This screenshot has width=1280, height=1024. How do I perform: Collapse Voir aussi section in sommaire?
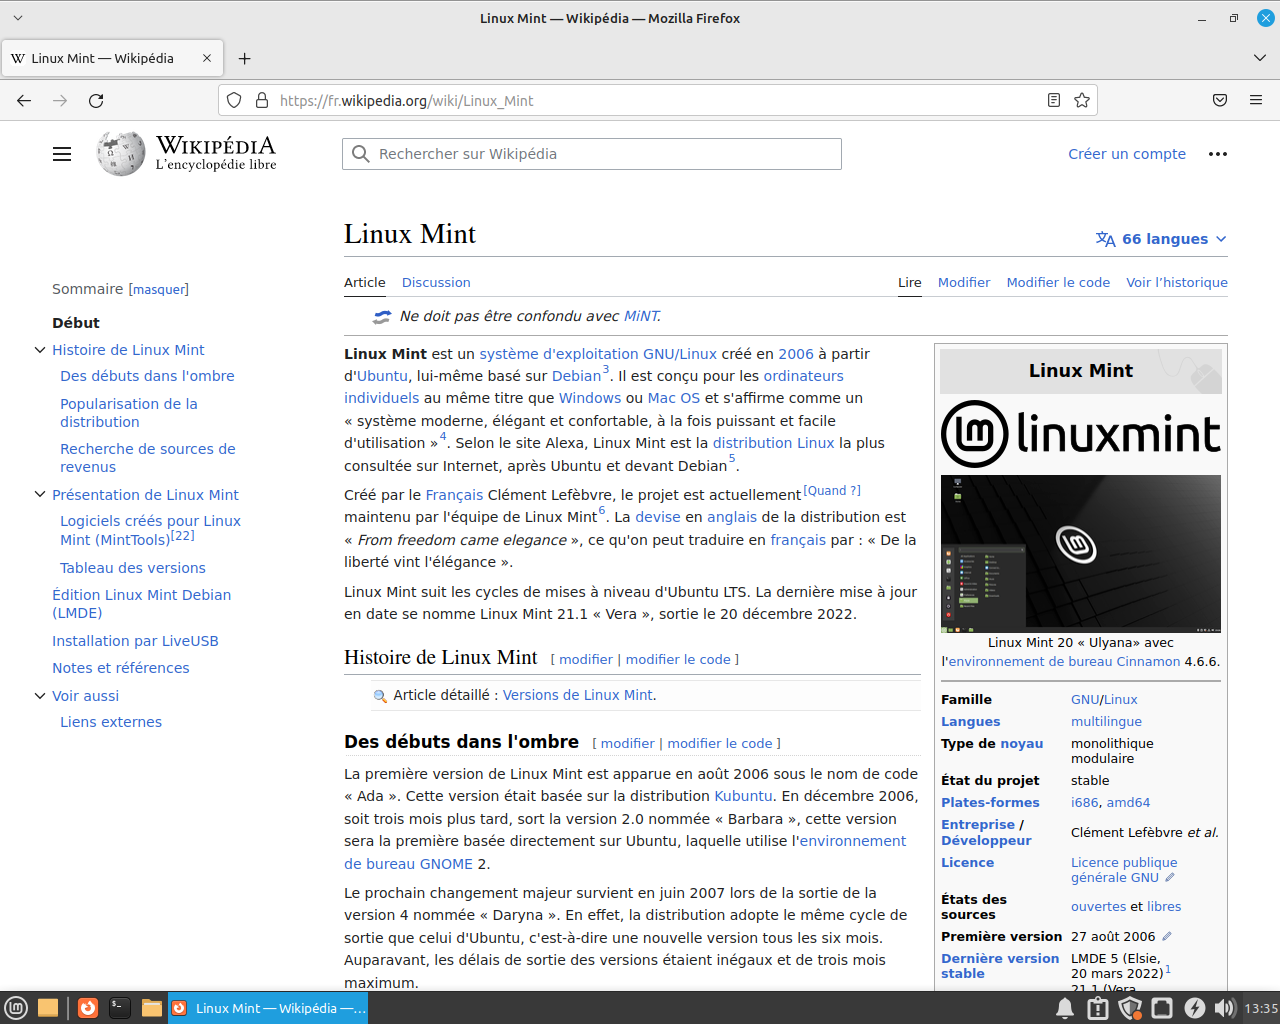click(x=40, y=696)
